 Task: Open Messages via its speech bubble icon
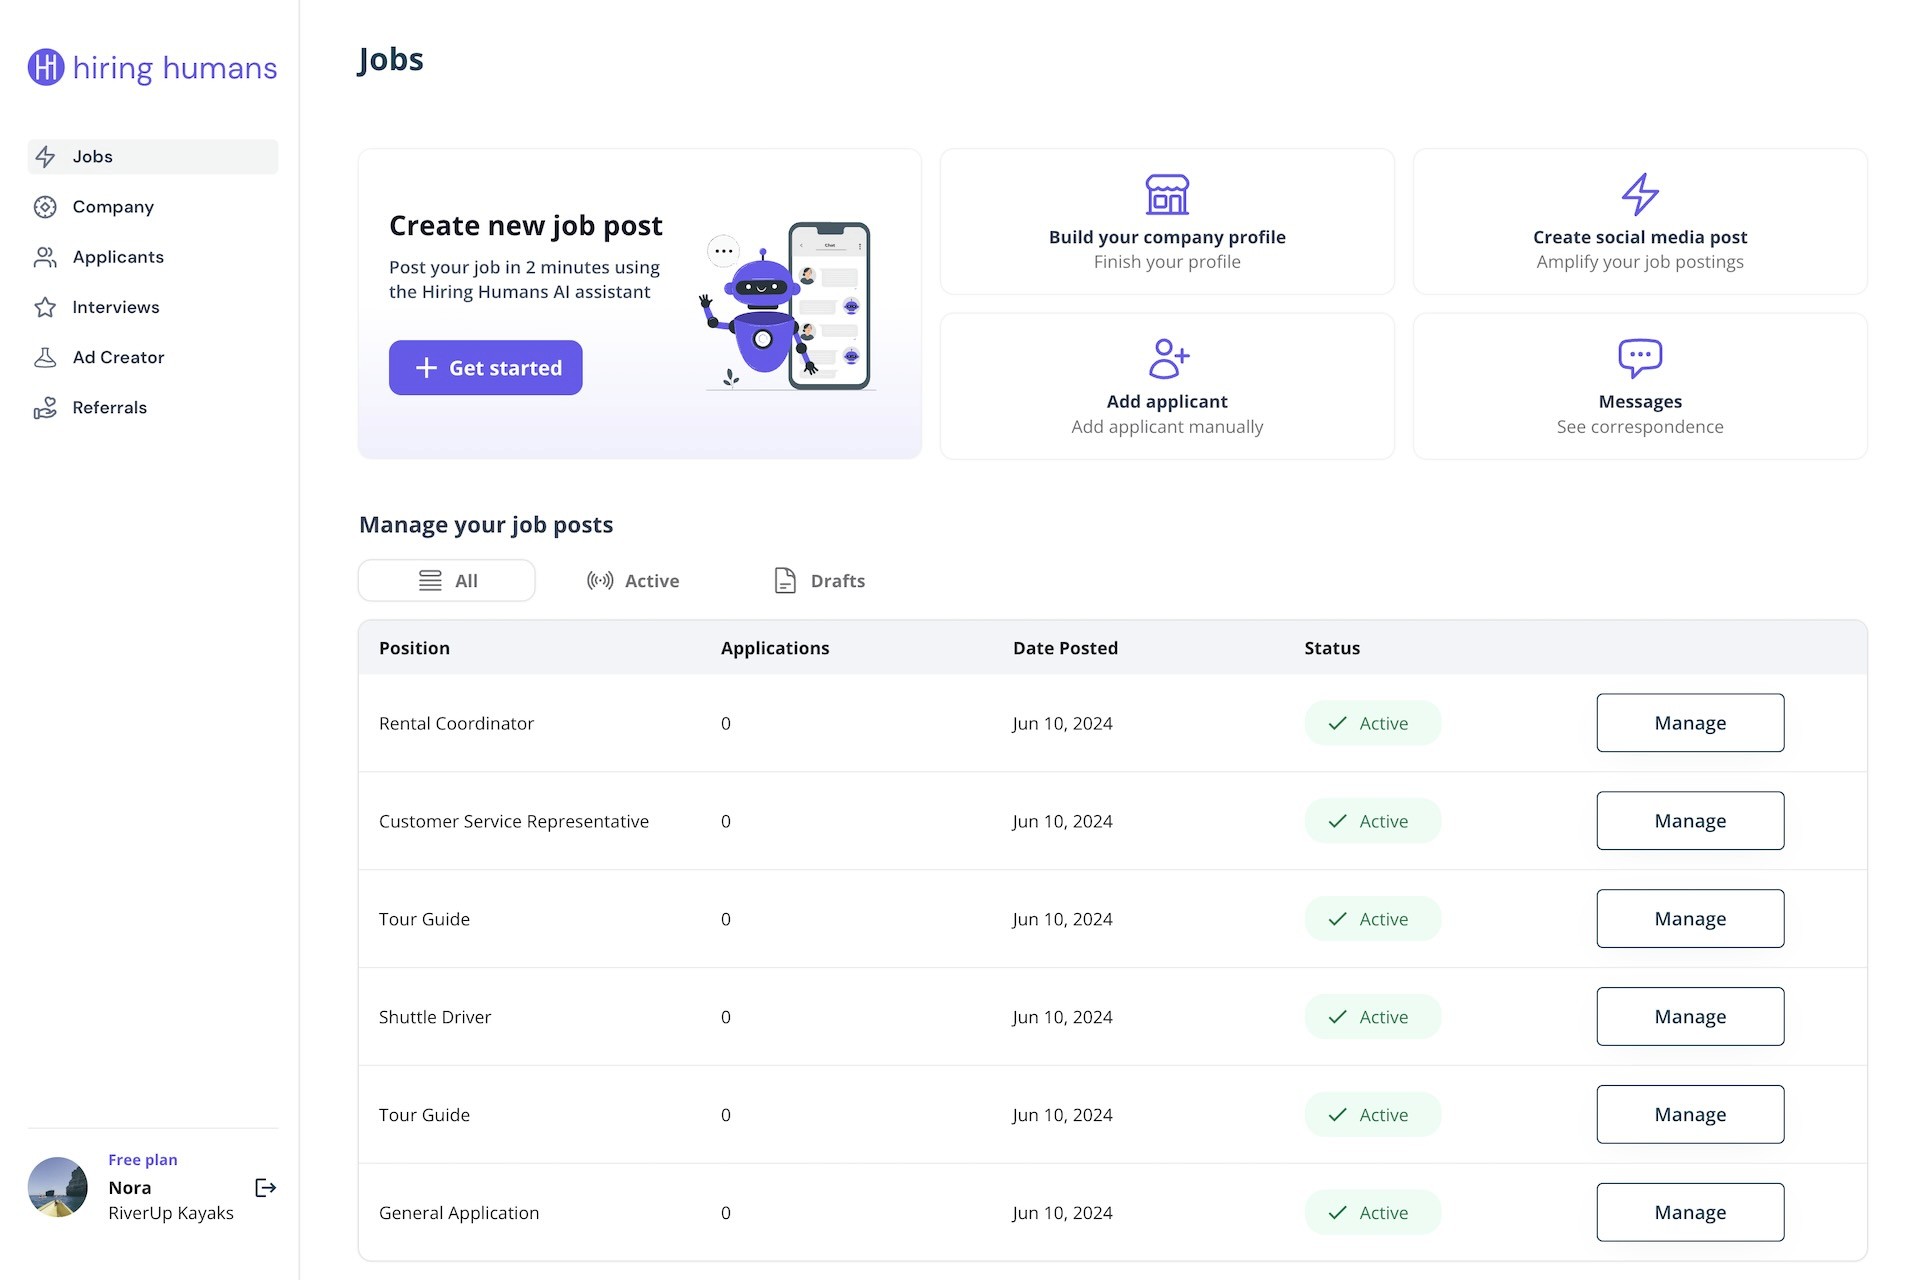pyautogui.click(x=1639, y=357)
